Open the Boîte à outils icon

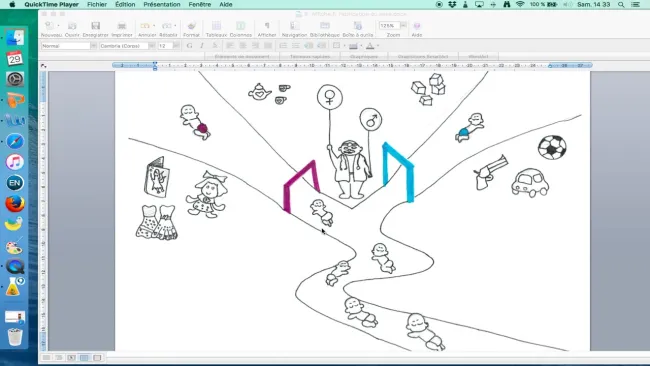click(357, 26)
